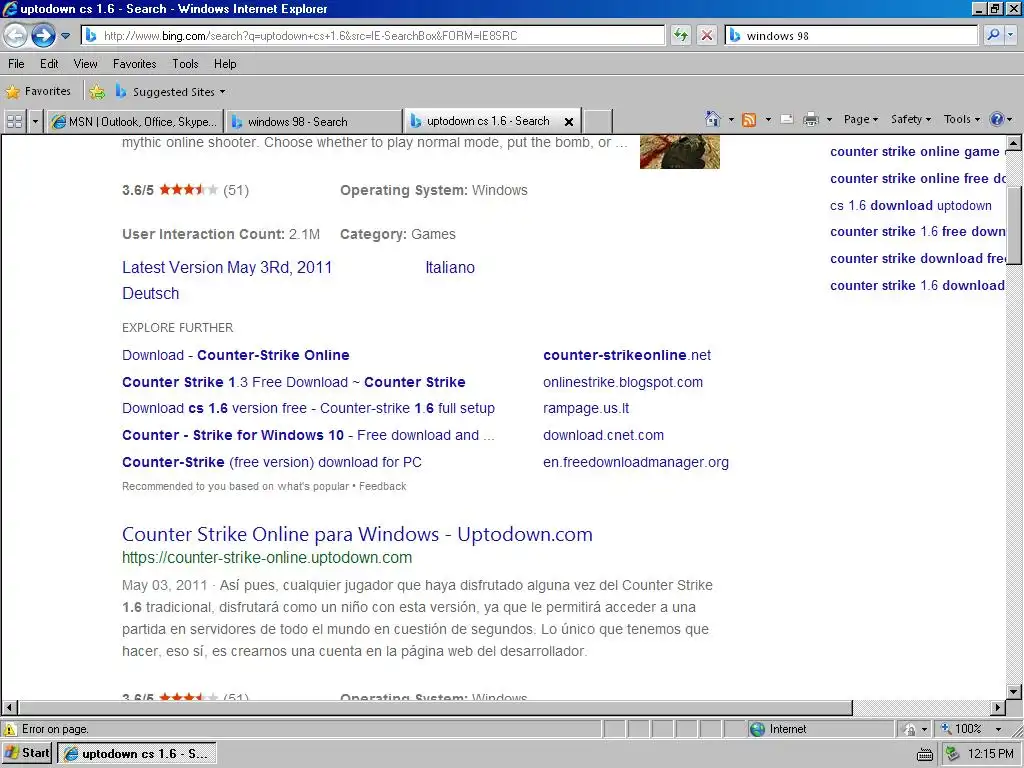Open the recent pages dropdown beside Forward
Viewport: 1024px width, 768px height.
click(x=65, y=36)
